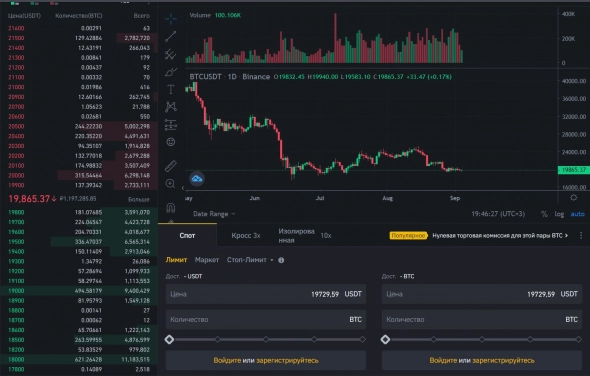Click the buy amount slider start handle

pyautogui.click(x=169, y=339)
